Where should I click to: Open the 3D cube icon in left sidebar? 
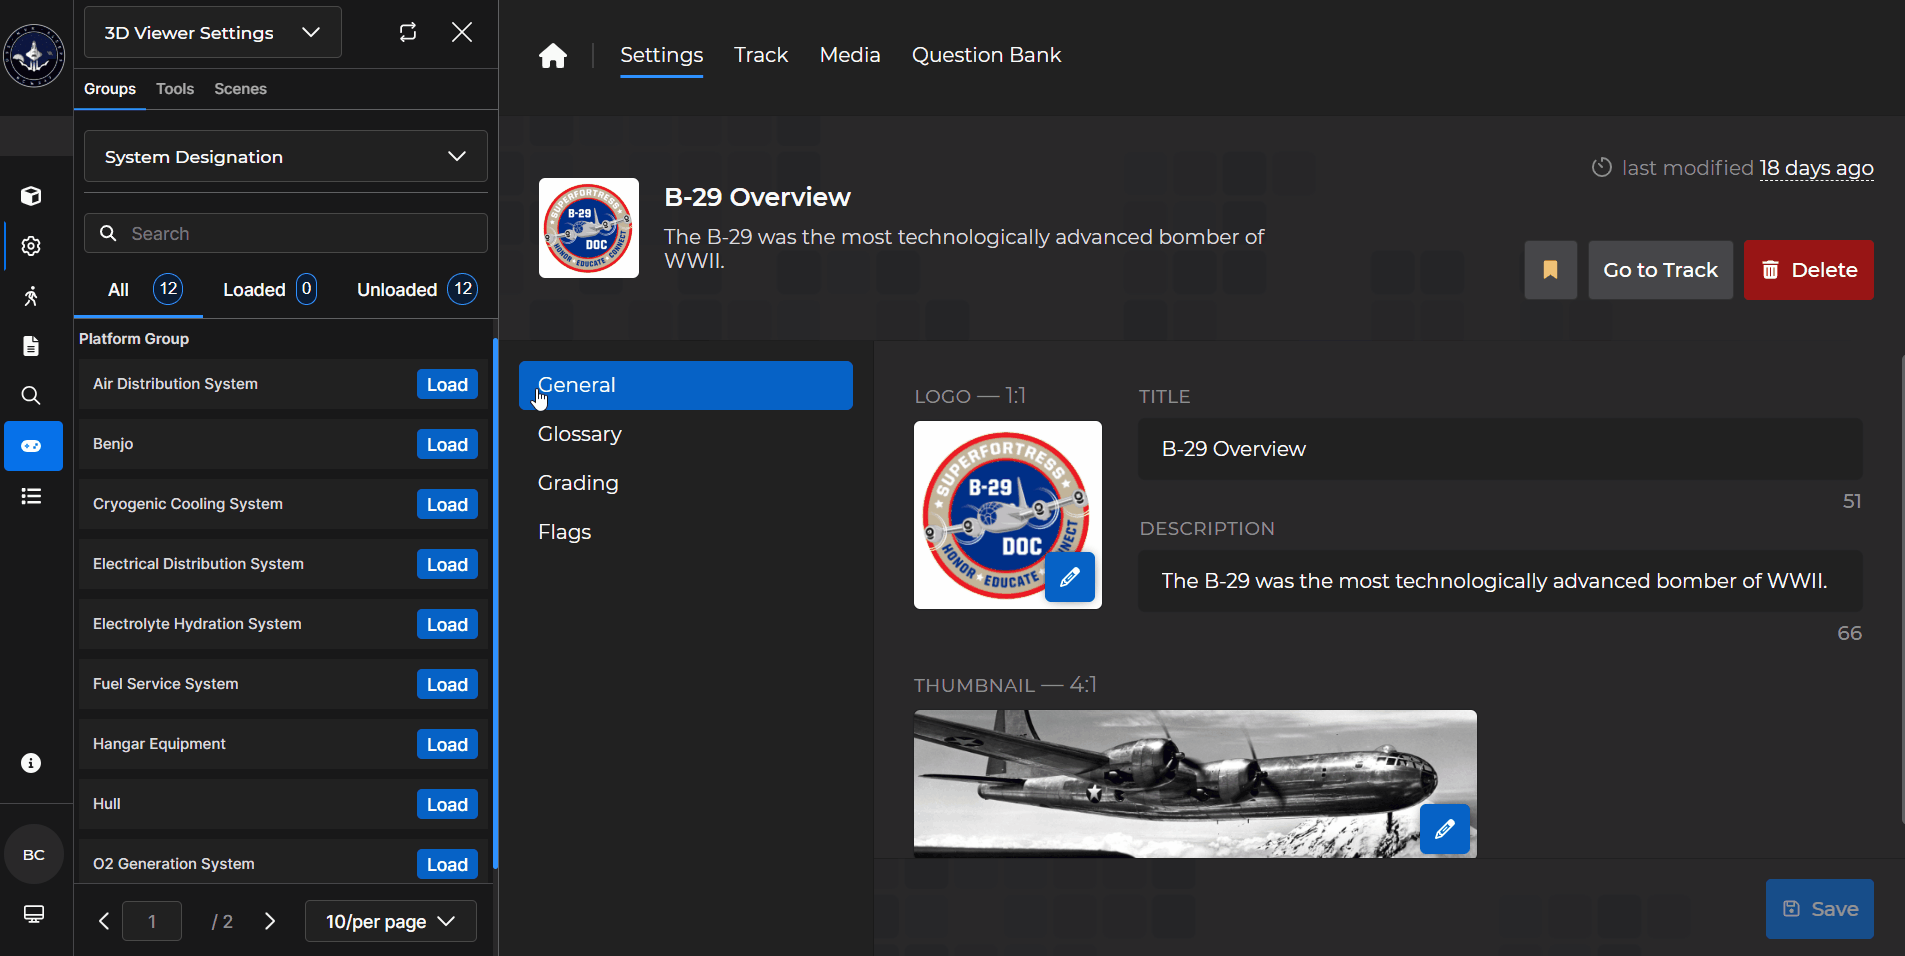pyautogui.click(x=31, y=196)
